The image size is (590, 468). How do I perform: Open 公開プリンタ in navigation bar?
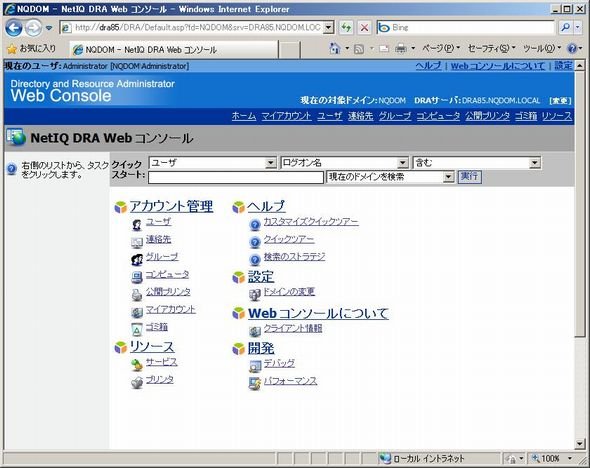pos(487,116)
